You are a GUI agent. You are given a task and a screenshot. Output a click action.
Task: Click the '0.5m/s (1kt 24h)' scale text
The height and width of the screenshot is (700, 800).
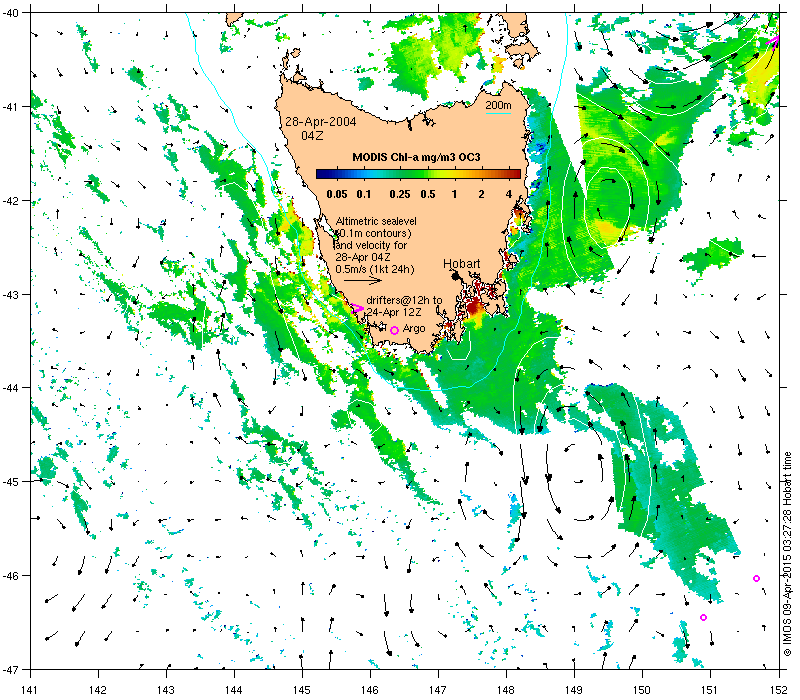pos(375,269)
